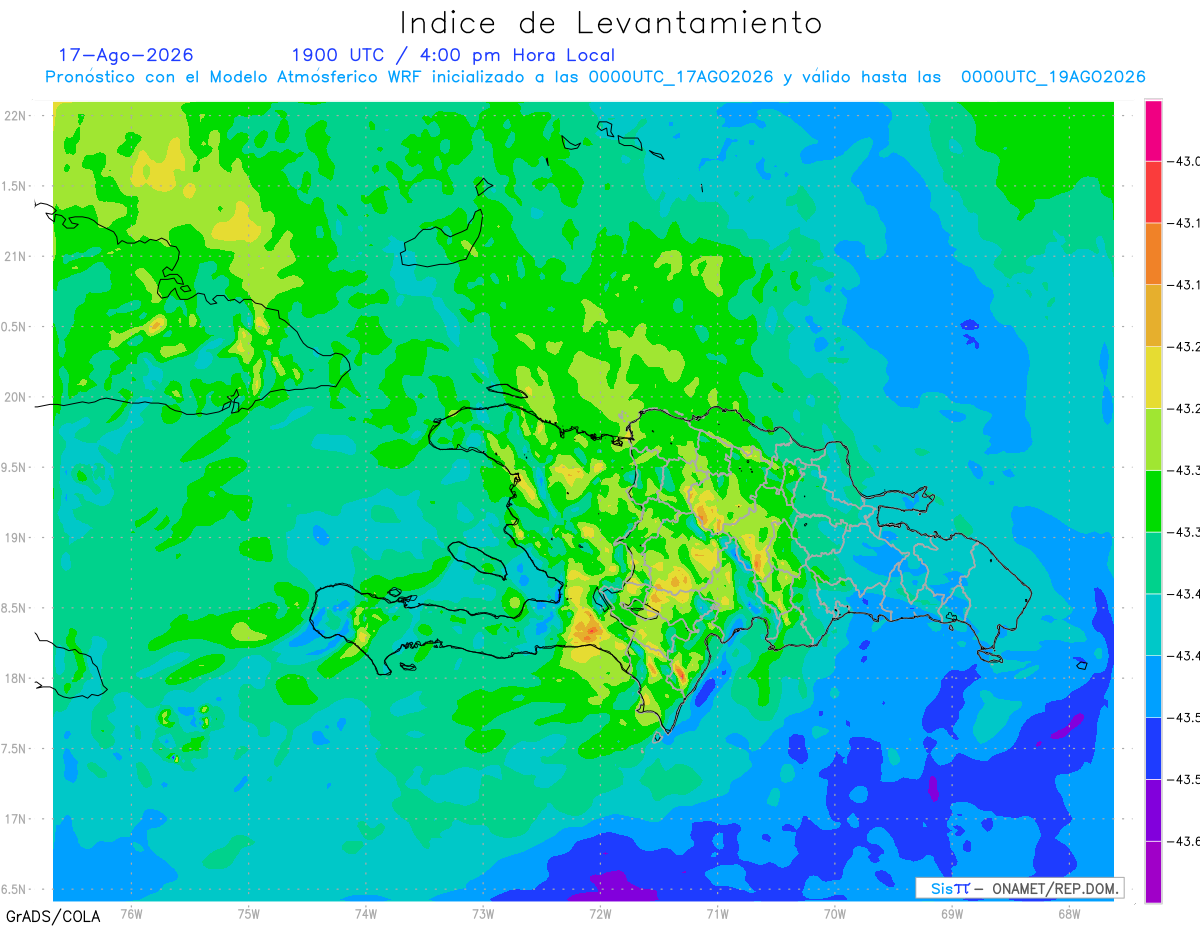
Task: Click the '20N' latitude label
Action: (17, 397)
